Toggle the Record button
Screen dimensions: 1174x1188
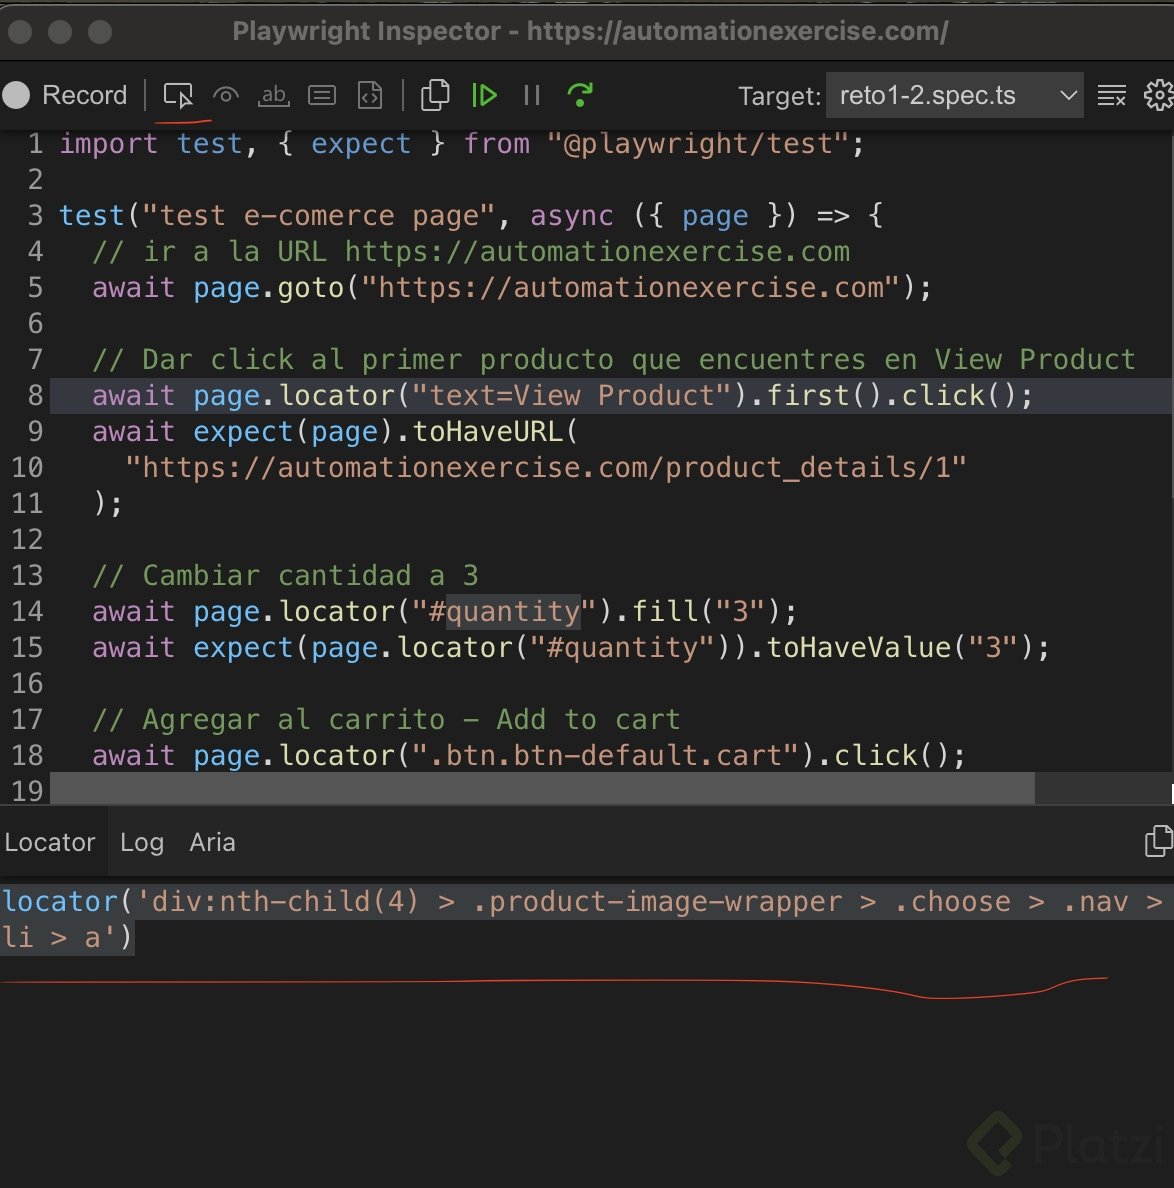(x=66, y=95)
